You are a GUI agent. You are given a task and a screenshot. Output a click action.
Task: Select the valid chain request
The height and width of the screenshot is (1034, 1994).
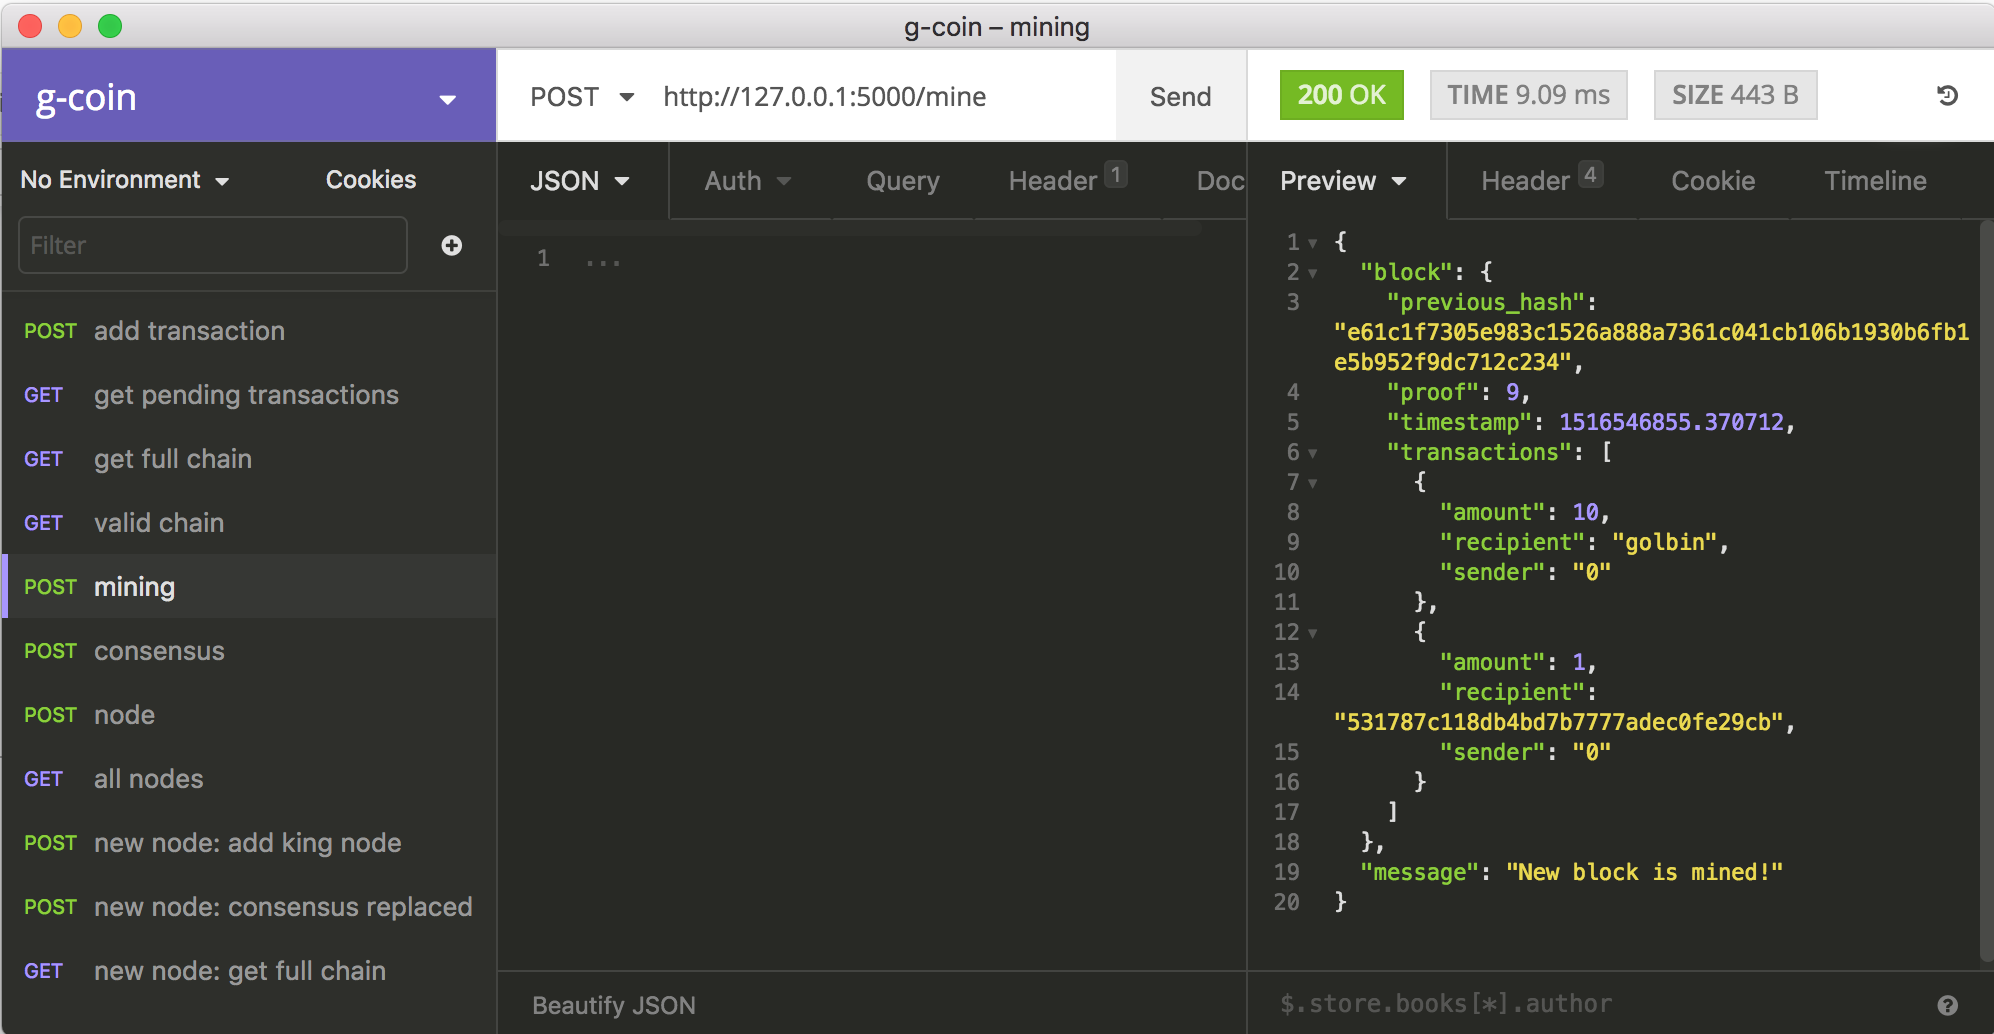(250, 523)
